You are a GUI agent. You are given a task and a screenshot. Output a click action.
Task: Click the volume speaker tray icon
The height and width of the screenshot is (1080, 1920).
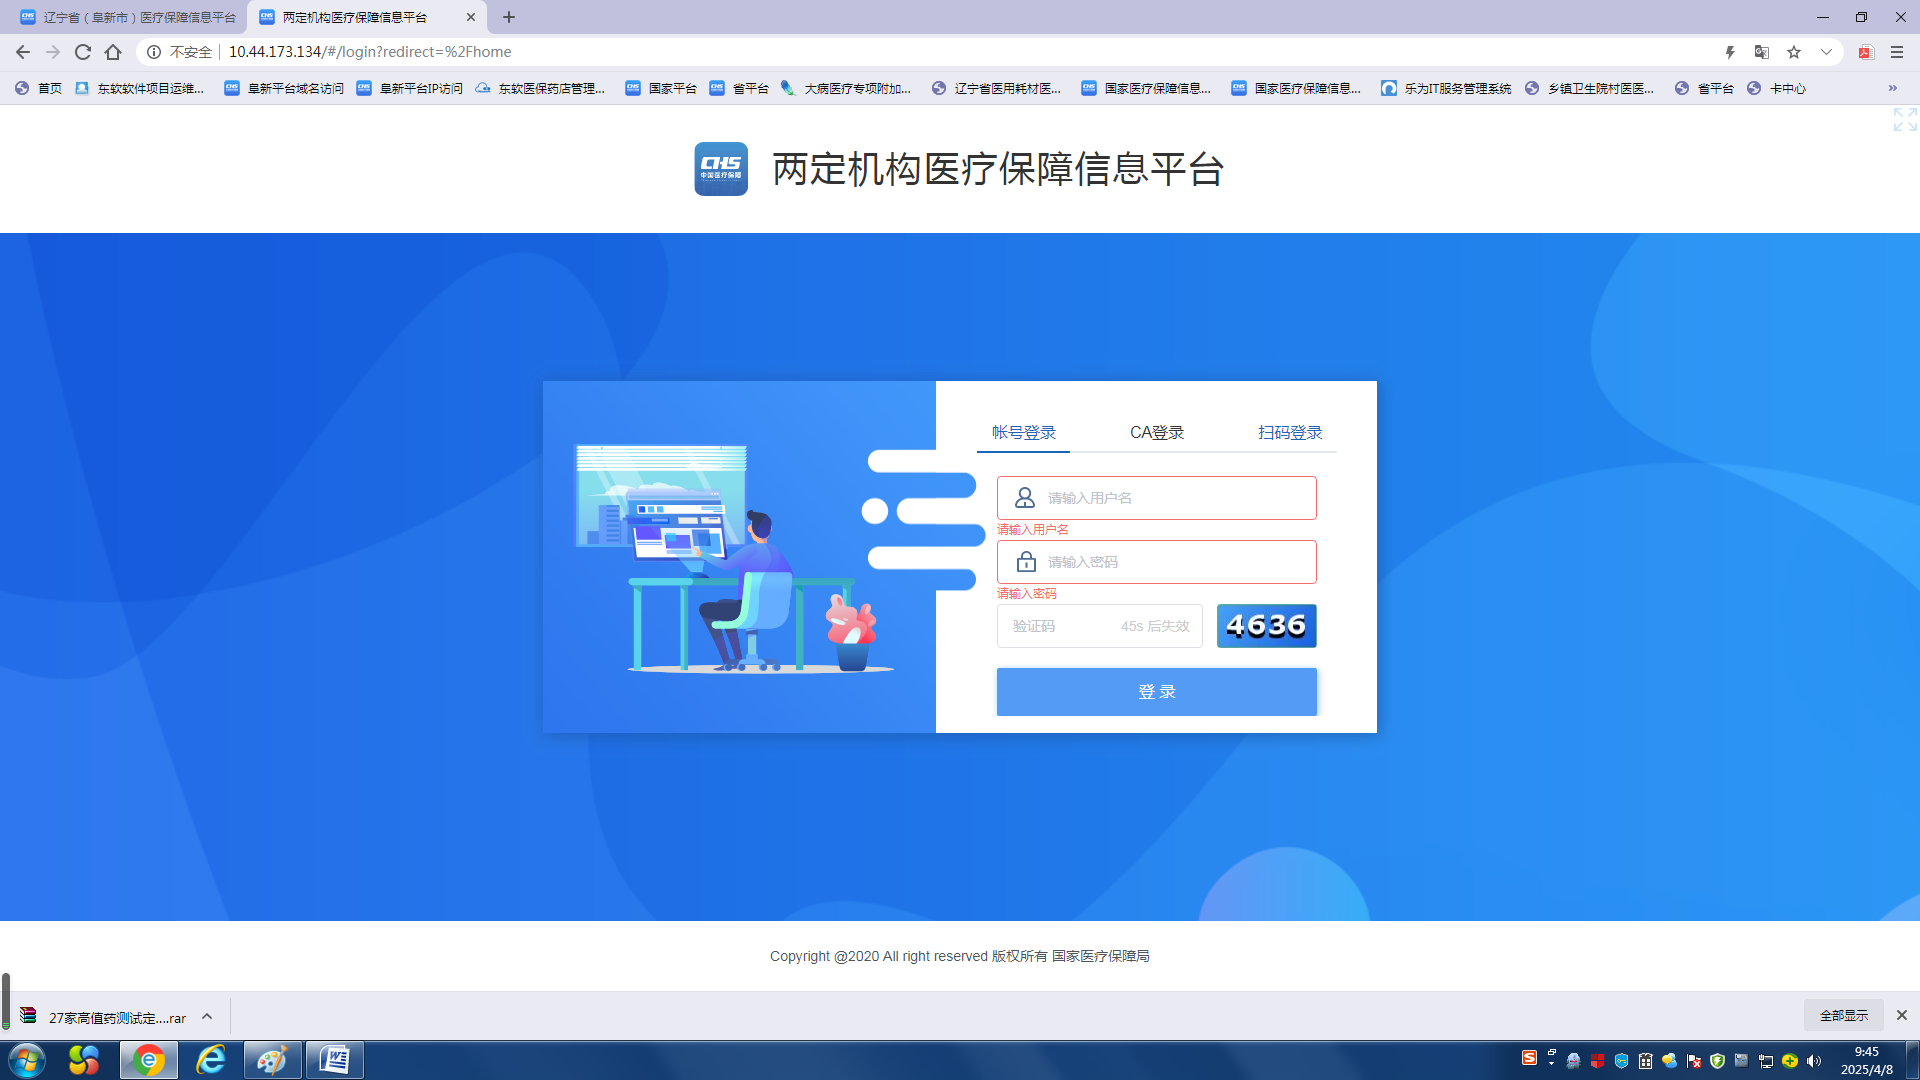click(x=1814, y=1061)
